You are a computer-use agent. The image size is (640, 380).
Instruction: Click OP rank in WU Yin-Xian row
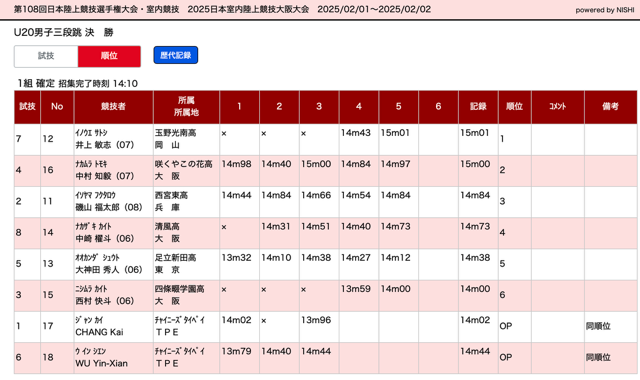506,358
